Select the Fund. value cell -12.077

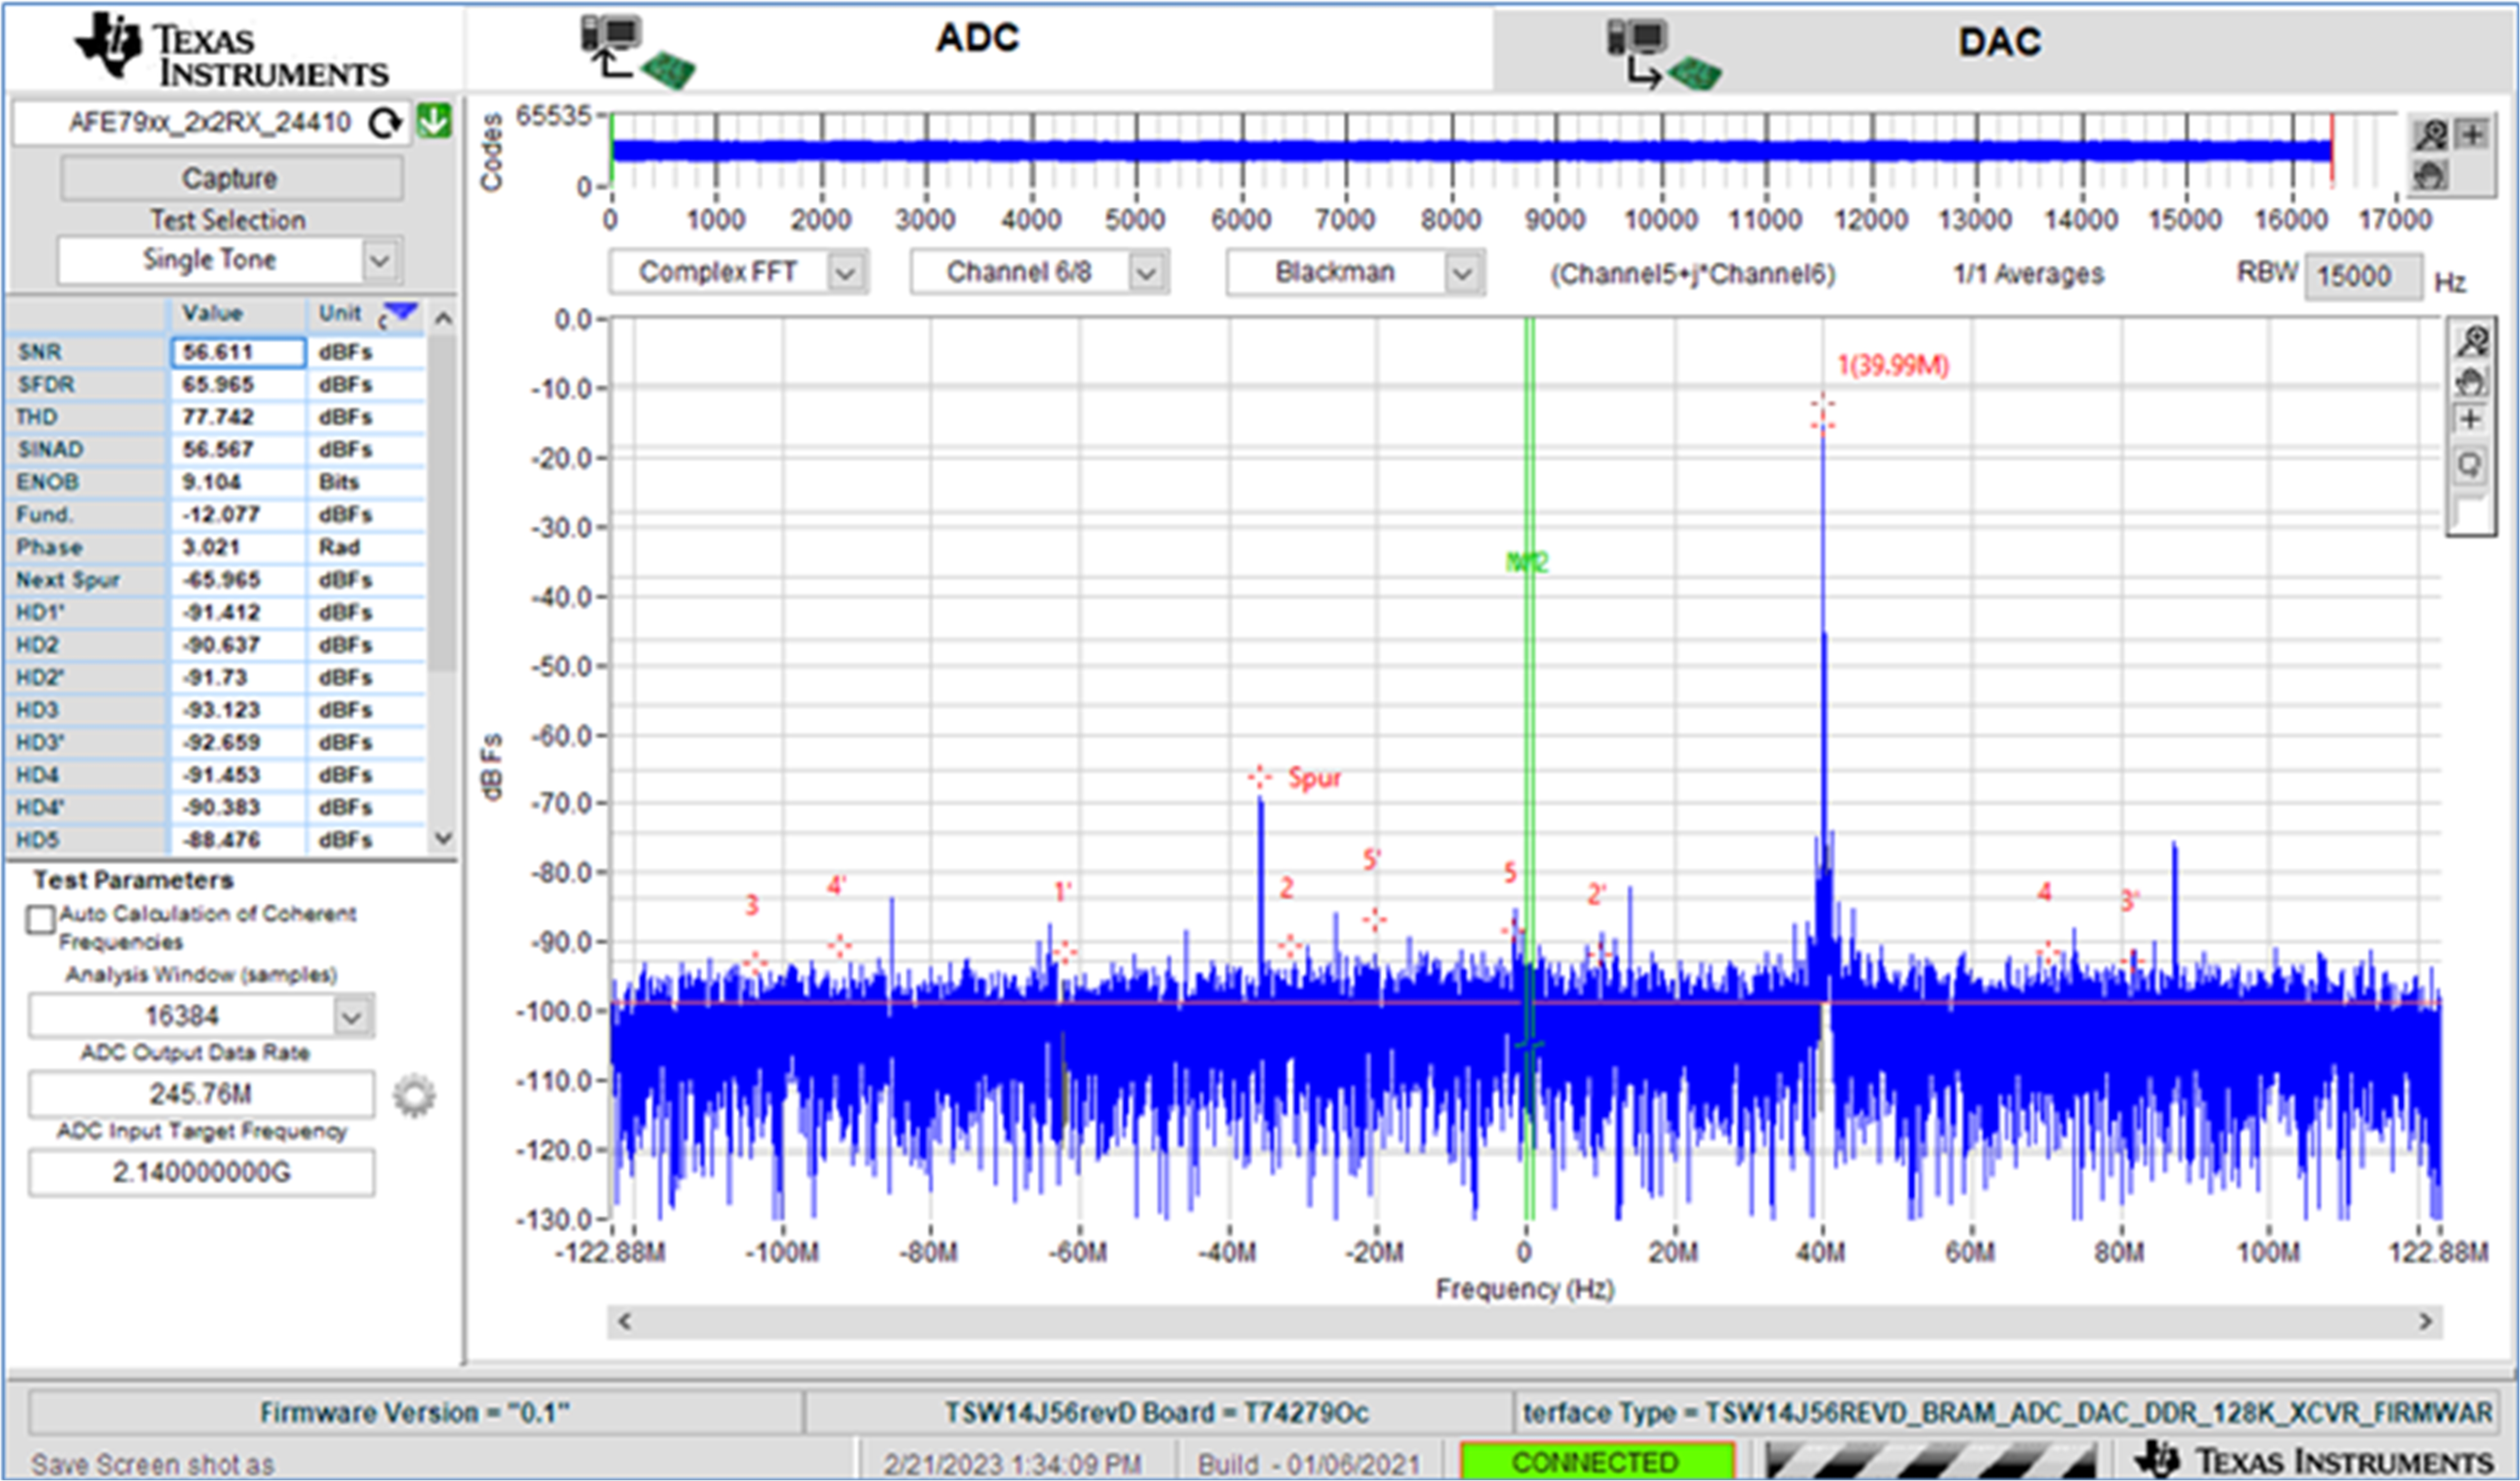(x=238, y=514)
